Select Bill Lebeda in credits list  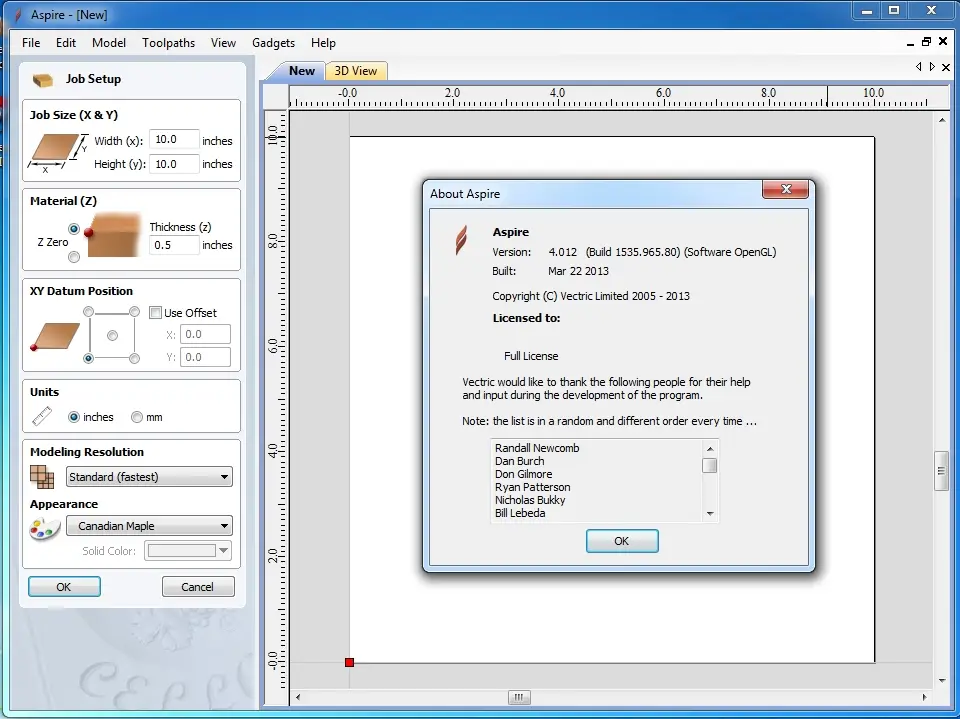coord(520,513)
